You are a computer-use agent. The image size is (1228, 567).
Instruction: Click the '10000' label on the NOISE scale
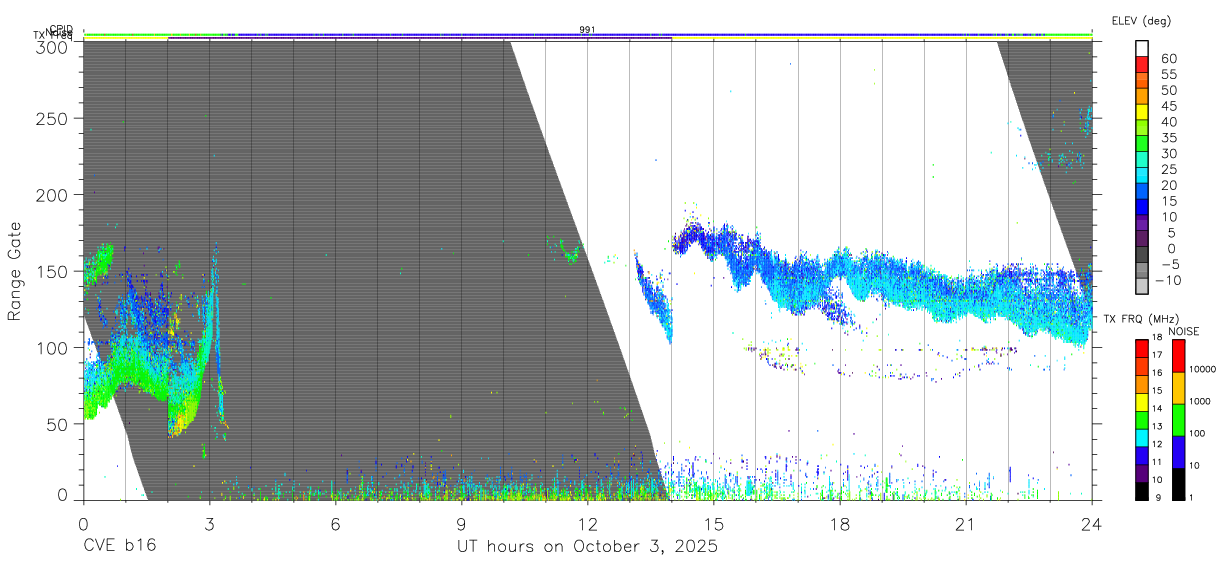(1202, 369)
